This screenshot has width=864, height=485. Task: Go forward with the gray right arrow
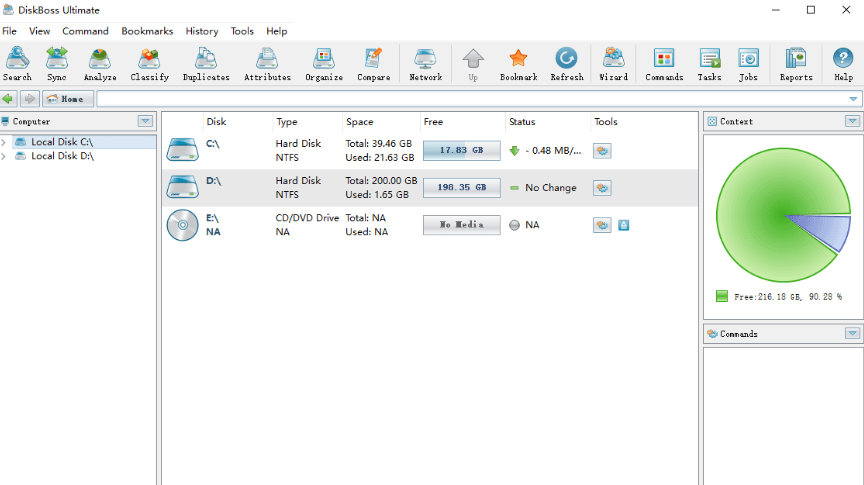tap(29, 99)
